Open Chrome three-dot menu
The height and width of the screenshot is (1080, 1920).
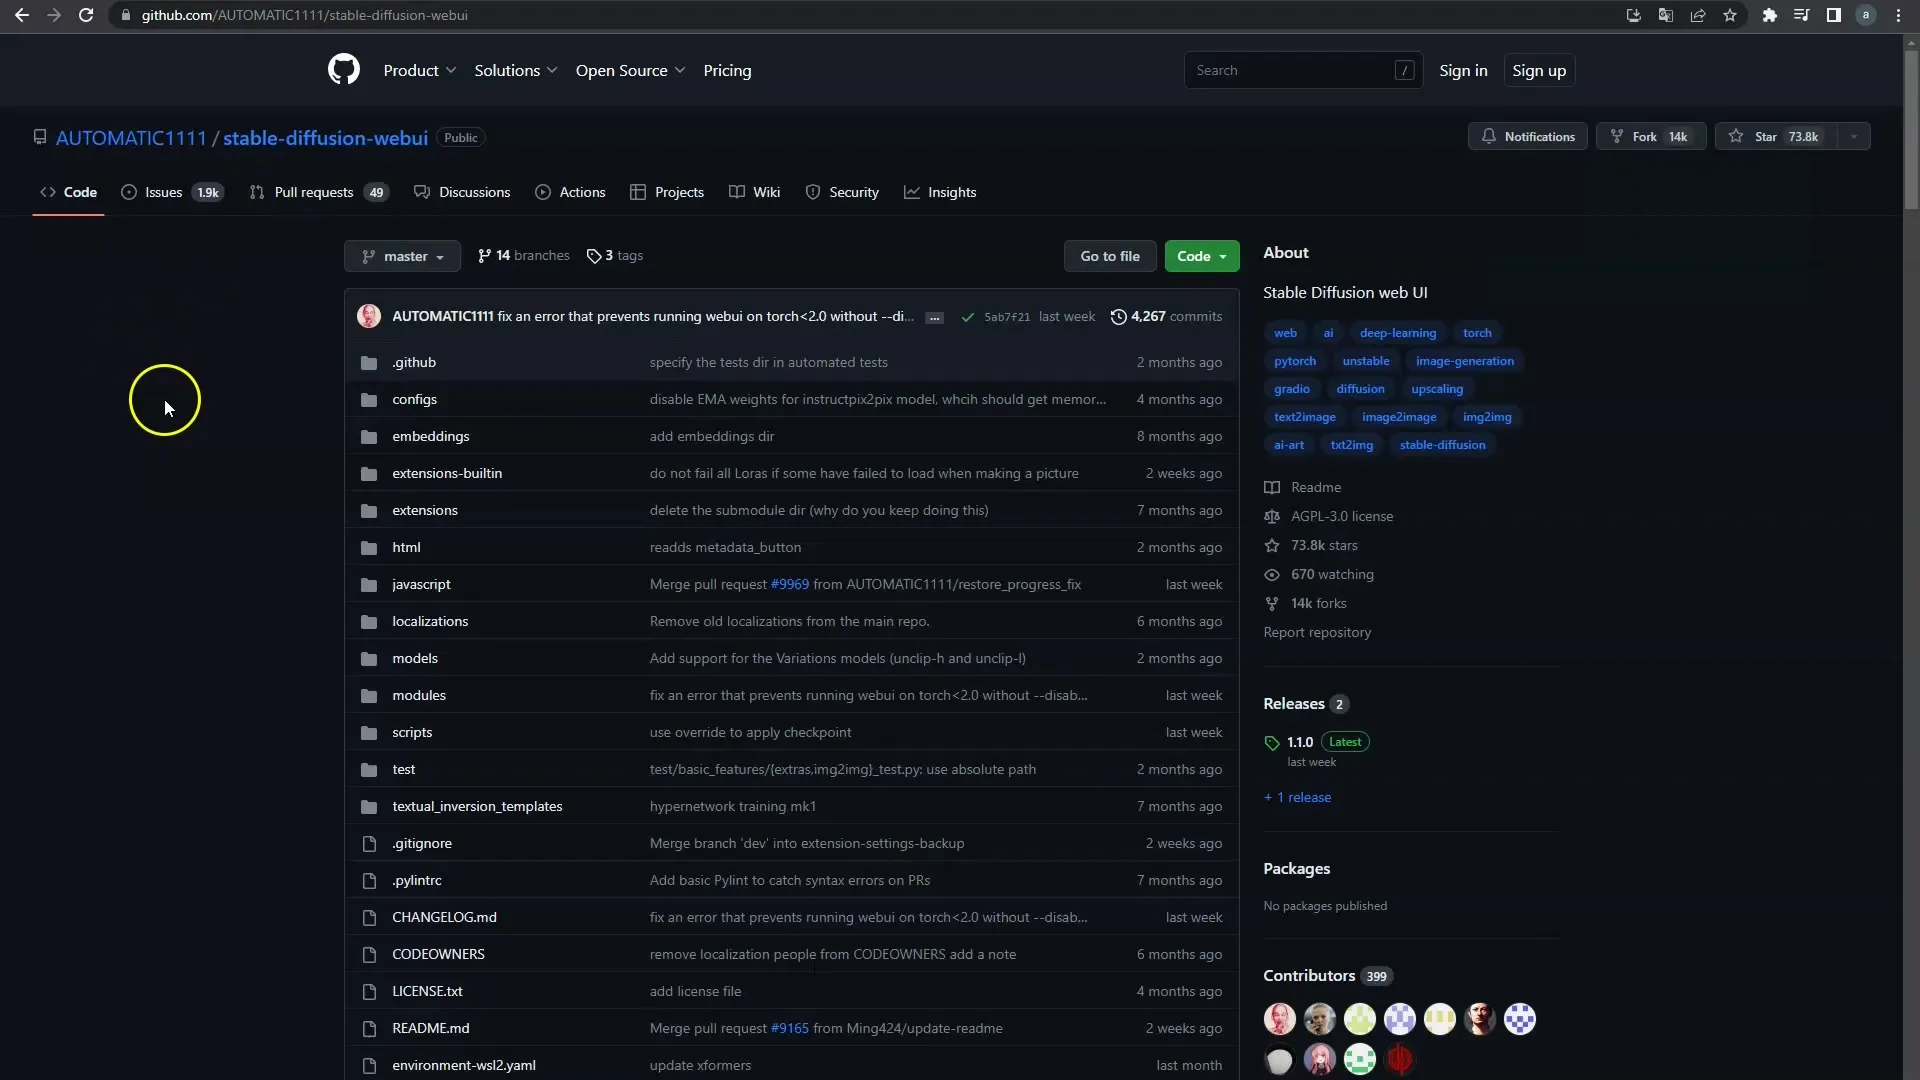[x=1898, y=15]
